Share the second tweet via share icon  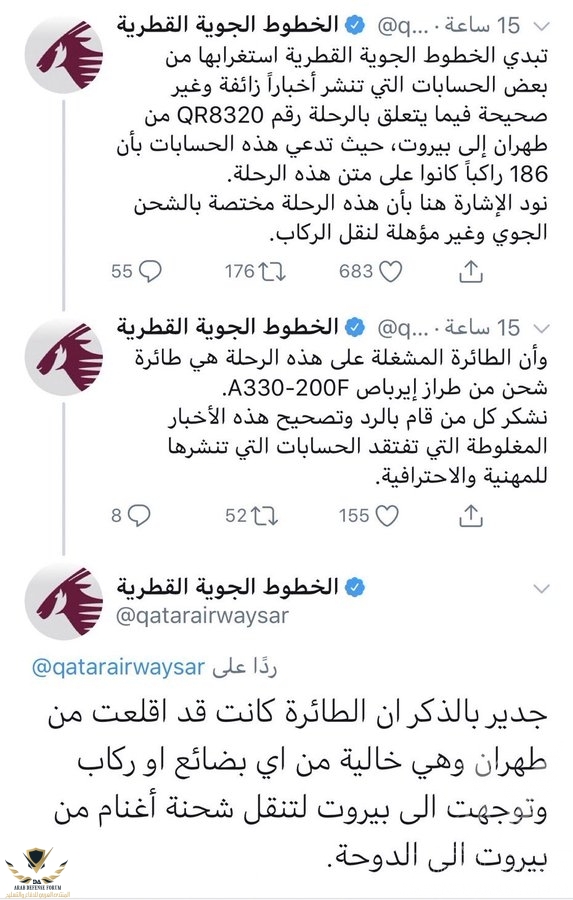point(470,515)
